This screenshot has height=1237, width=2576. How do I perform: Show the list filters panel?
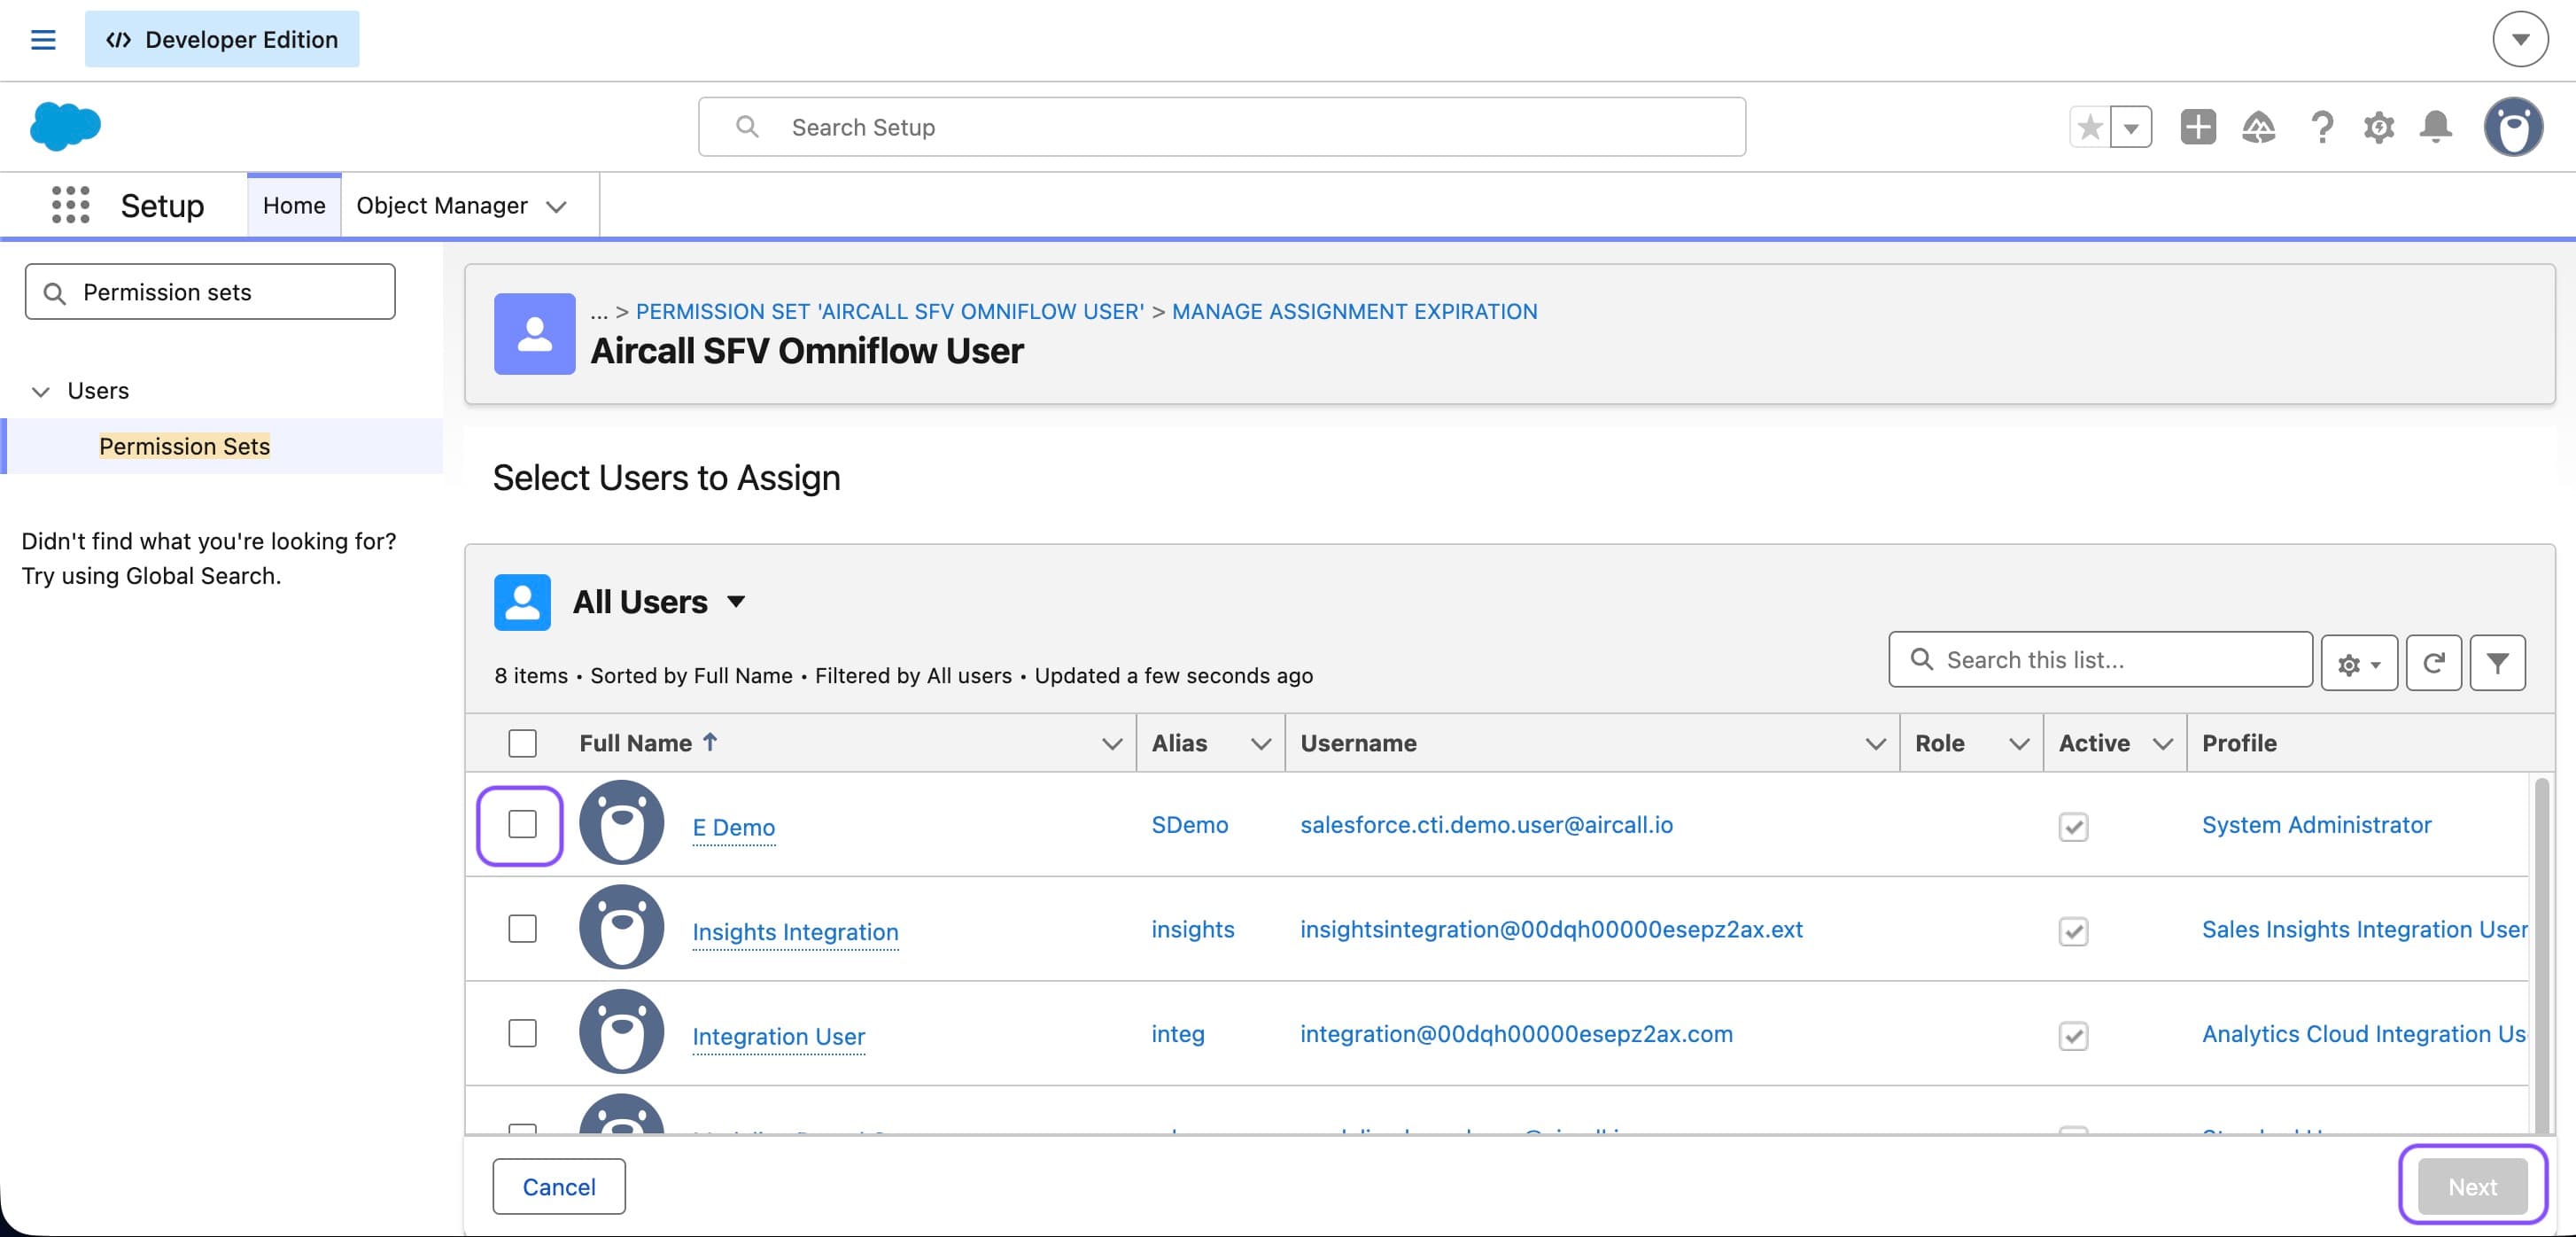point(2497,663)
